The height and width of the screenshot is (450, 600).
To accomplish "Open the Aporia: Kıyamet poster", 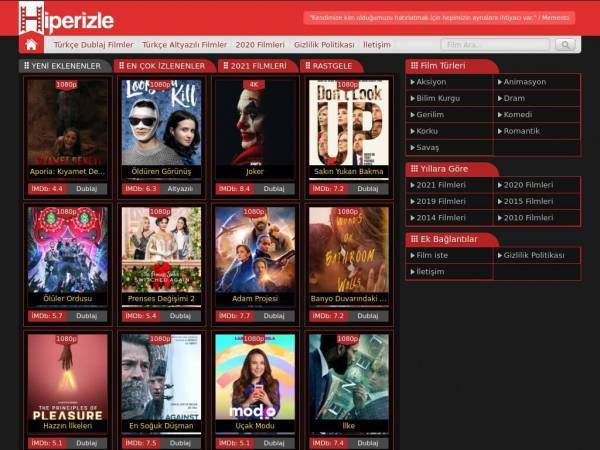I will click(67, 122).
